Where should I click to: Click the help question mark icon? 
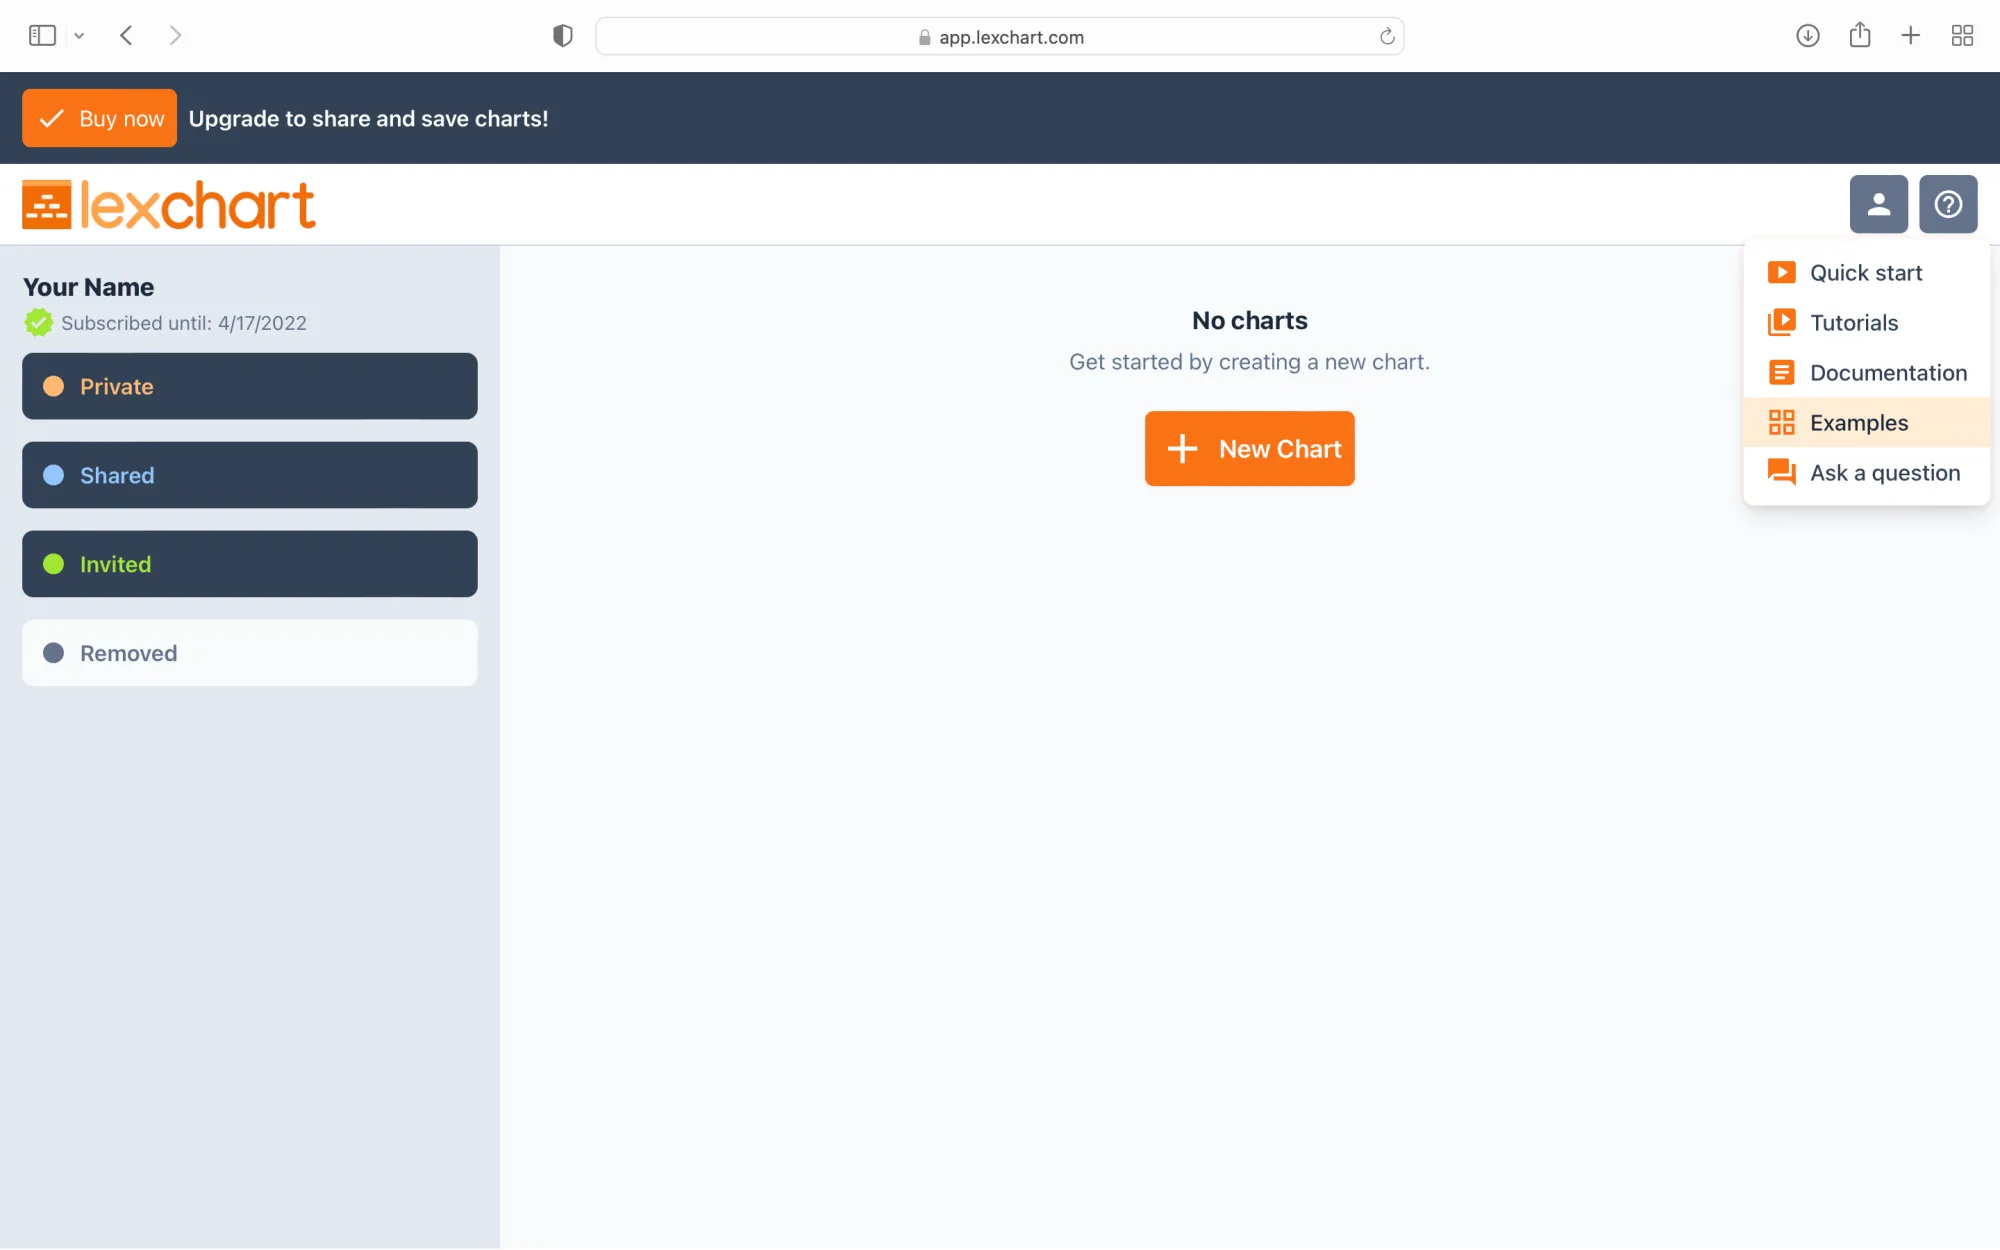pos(1948,204)
